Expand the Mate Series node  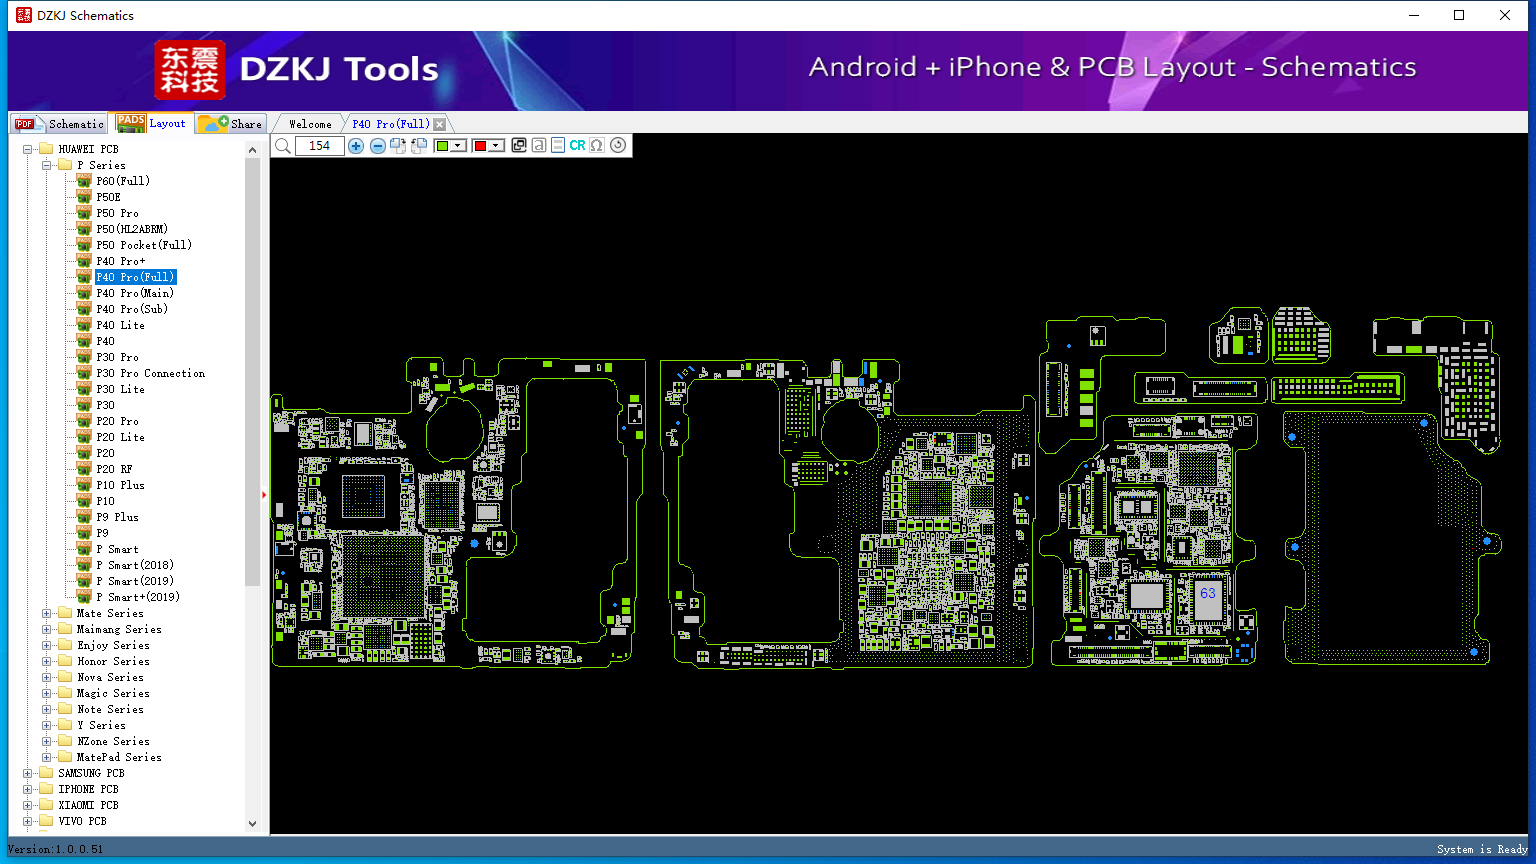tap(47, 613)
